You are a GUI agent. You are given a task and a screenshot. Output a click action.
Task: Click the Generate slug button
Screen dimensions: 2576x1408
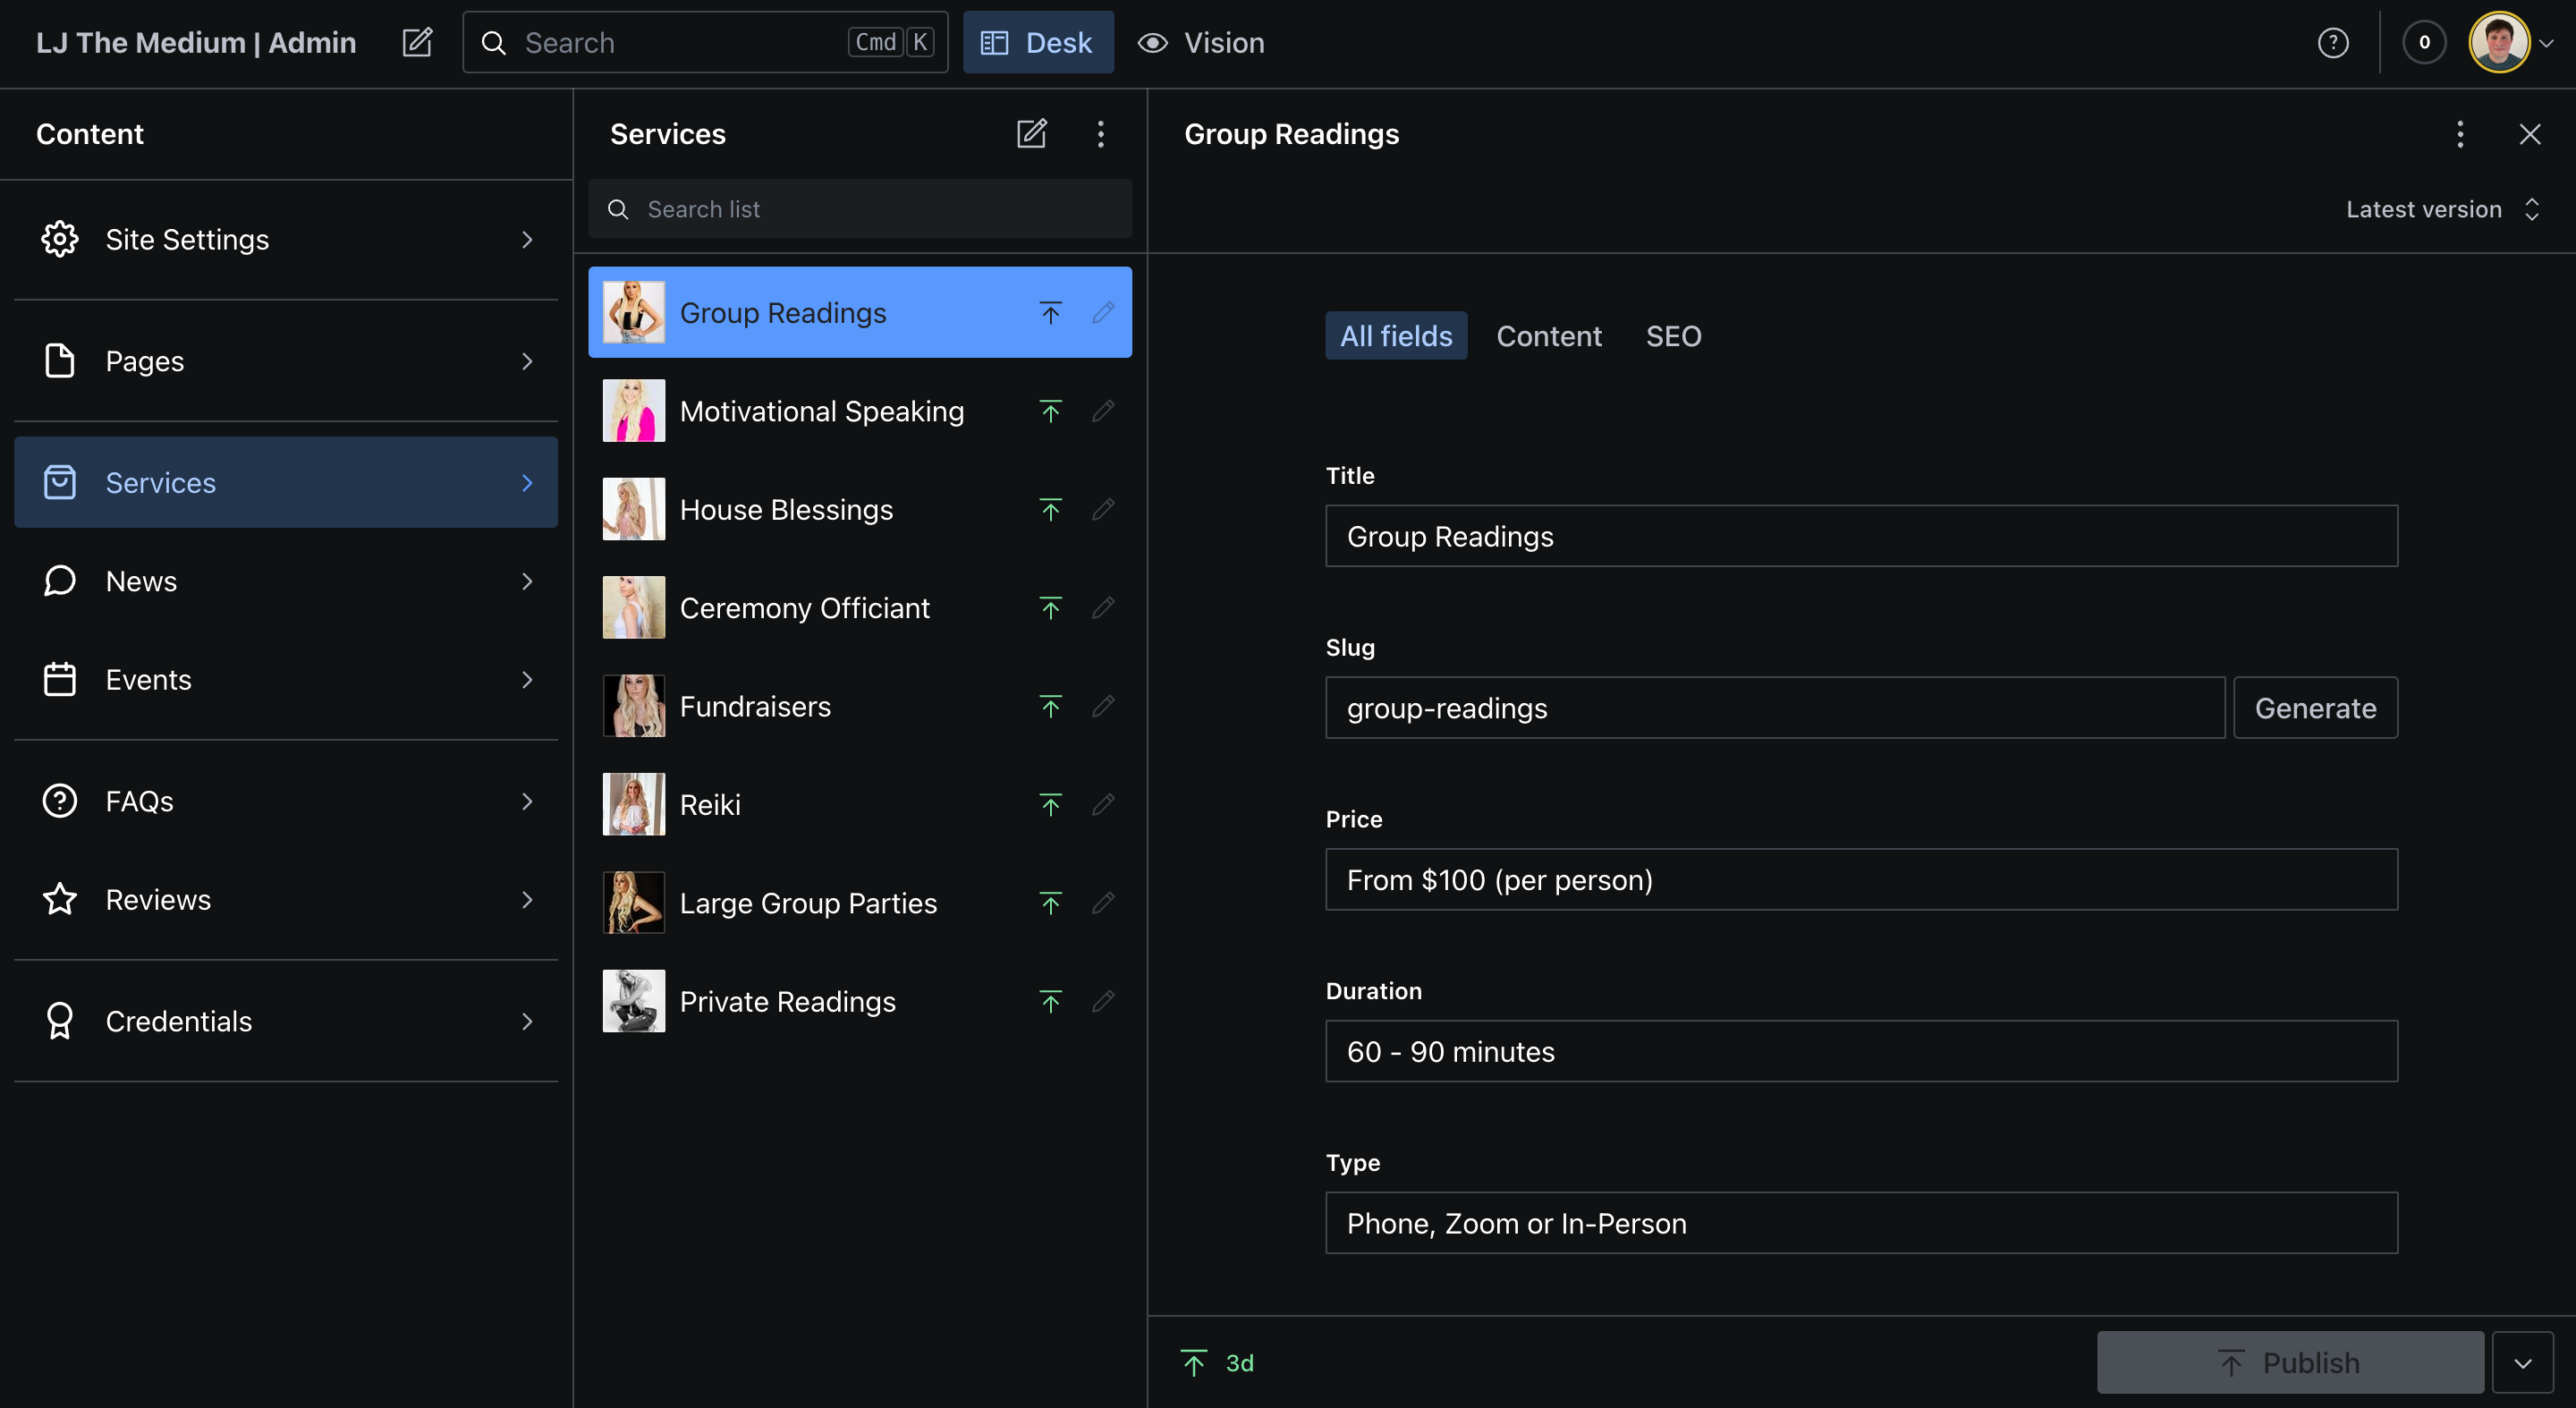(2314, 708)
